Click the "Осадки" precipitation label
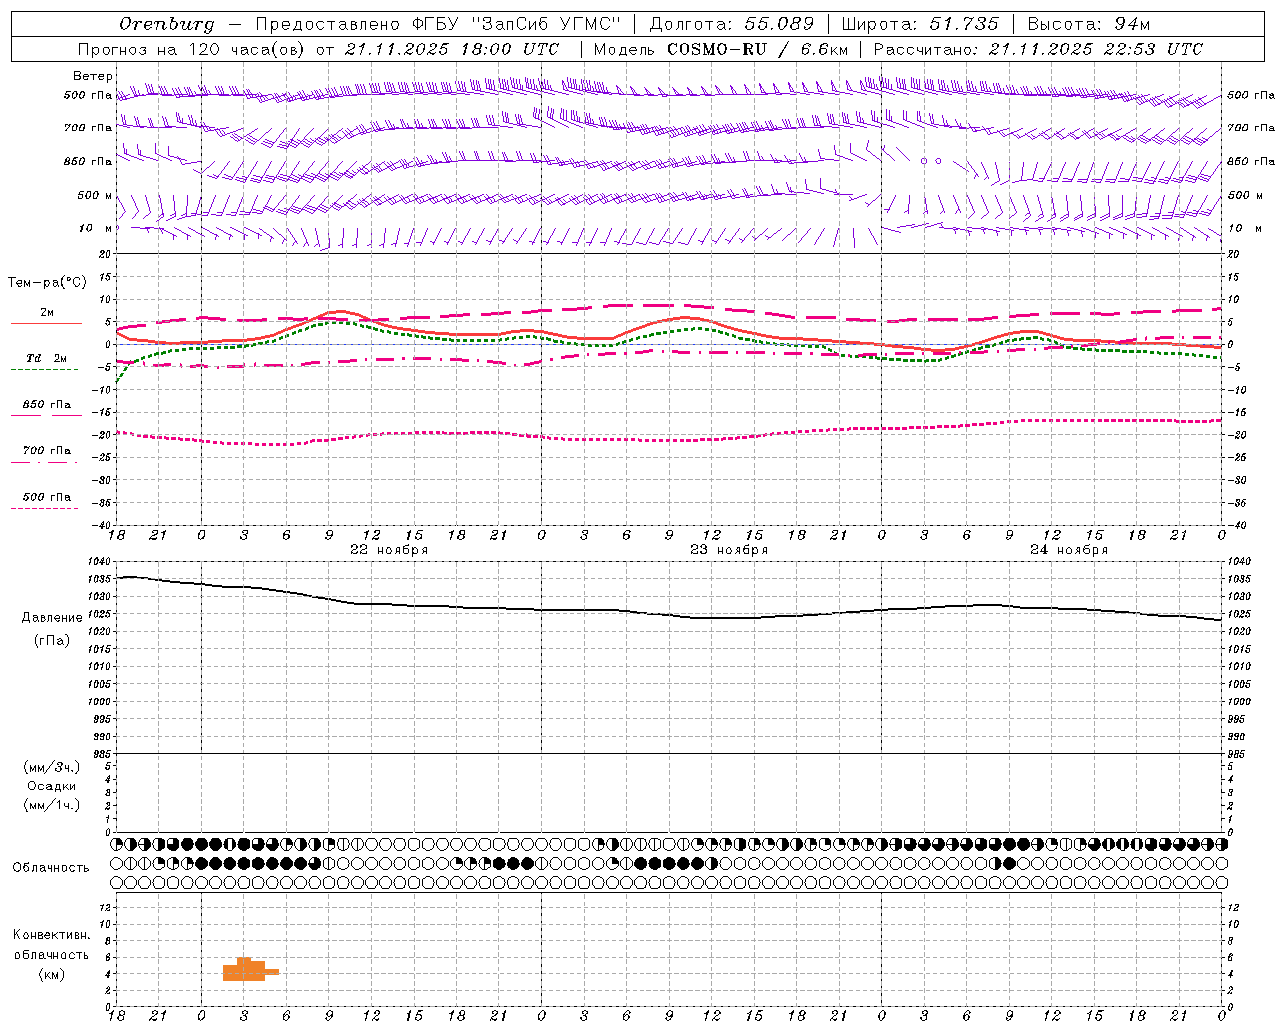The width and height of the screenshot is (1280, 1024). [52, 786]
